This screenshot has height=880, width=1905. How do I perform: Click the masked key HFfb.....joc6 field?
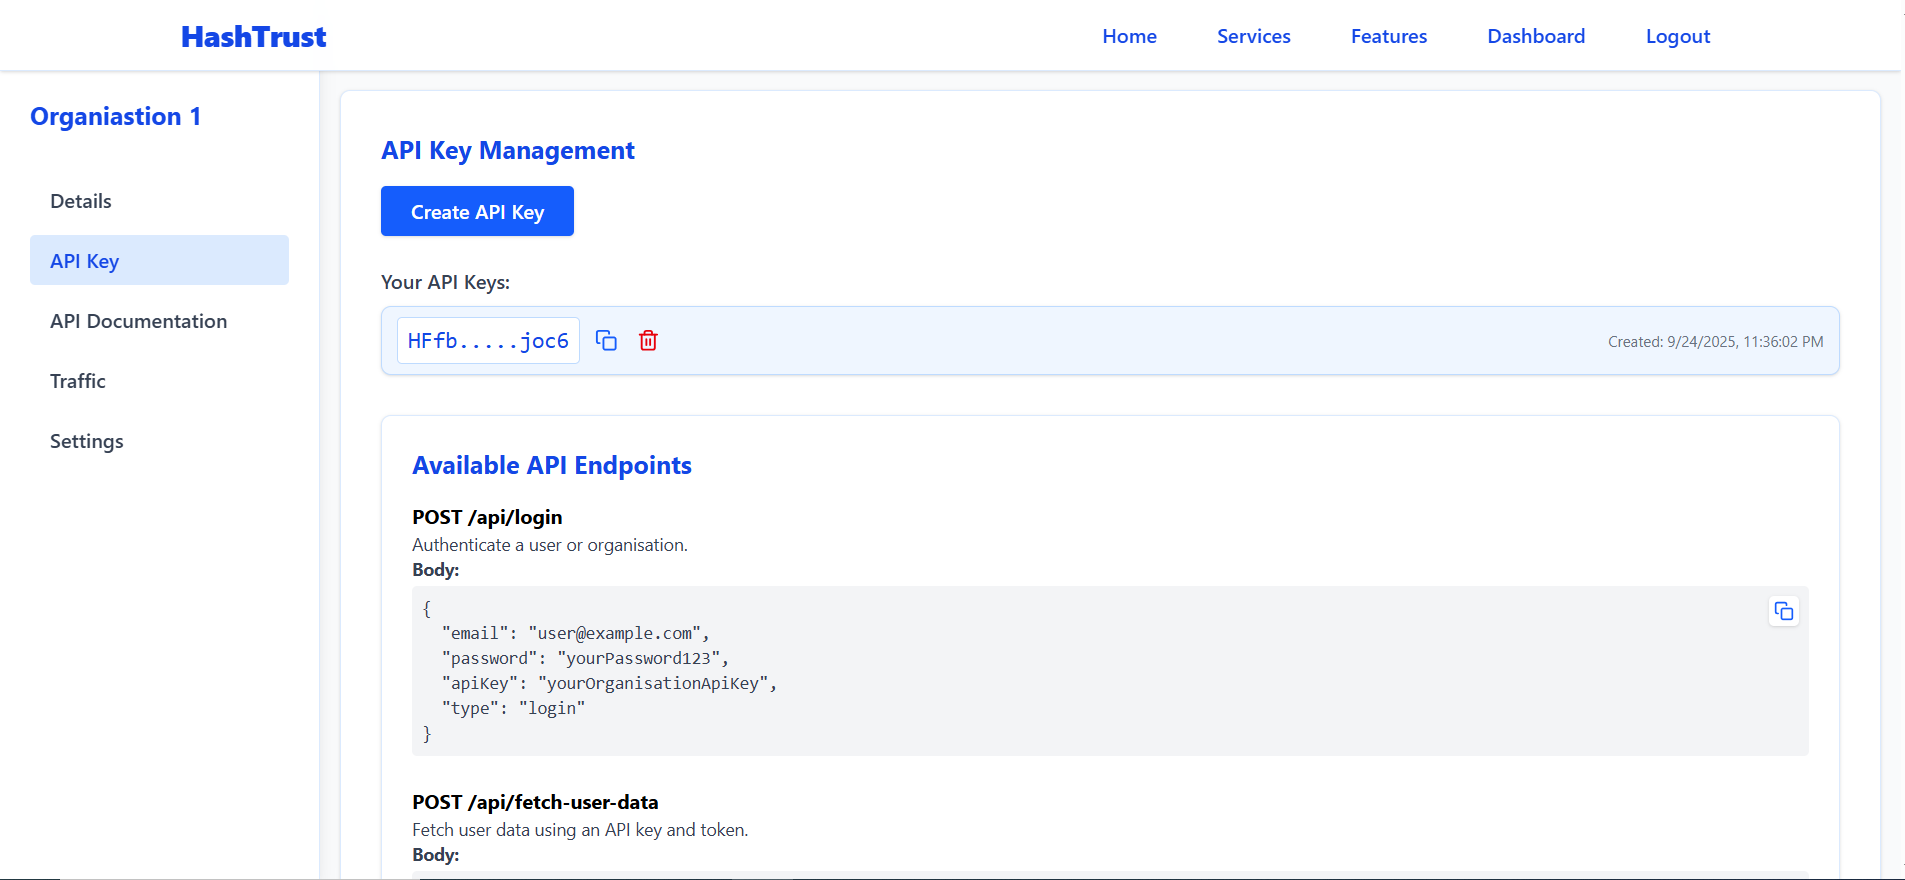(x=488, y=341)
